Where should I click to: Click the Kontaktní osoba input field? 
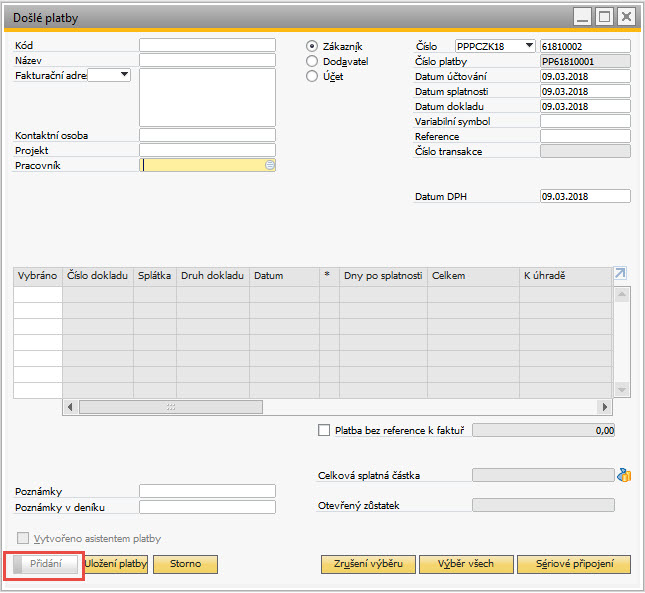207,135
